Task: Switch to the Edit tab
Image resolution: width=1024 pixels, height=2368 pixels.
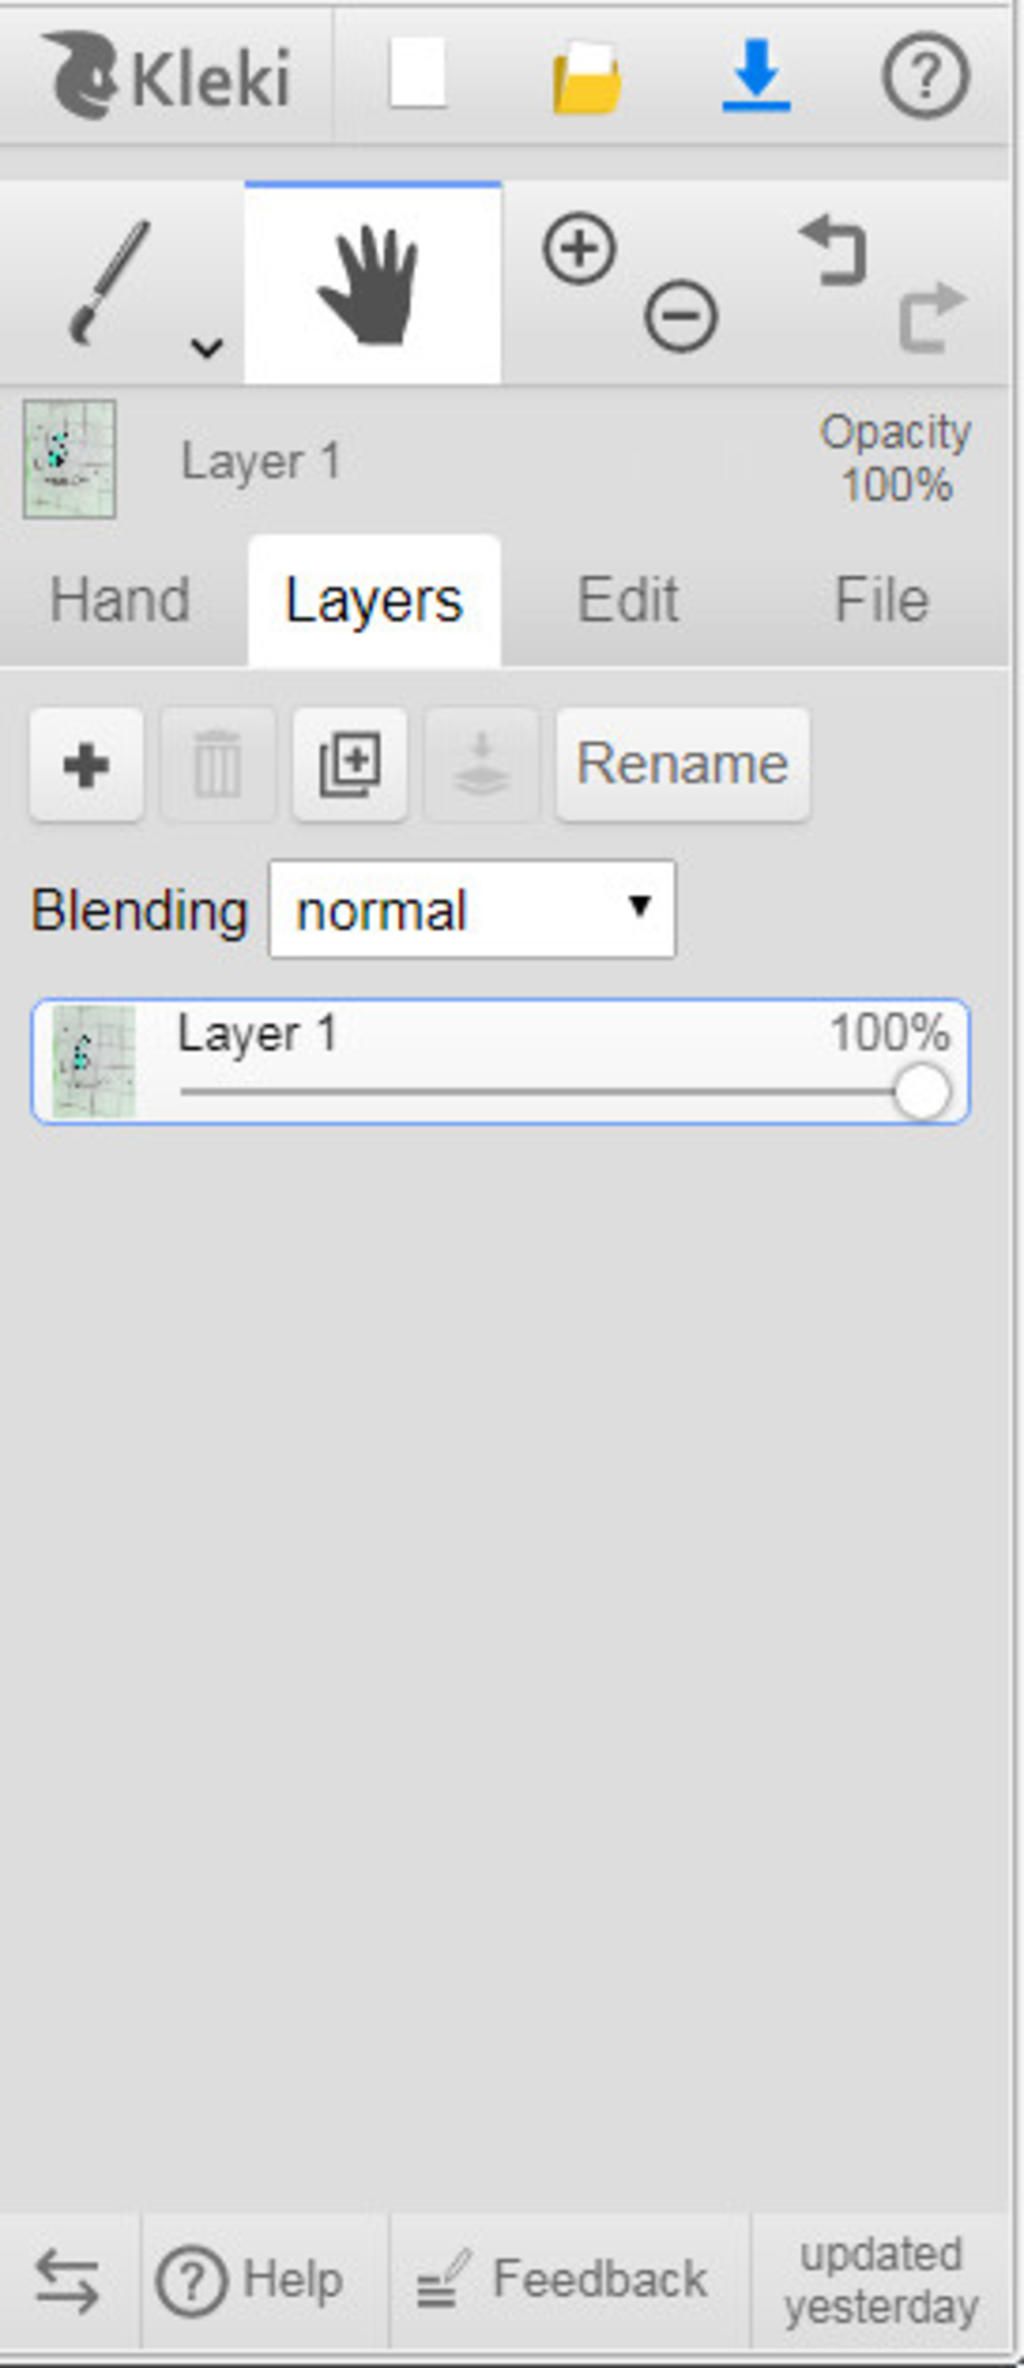Action: (x=628, y=600)
